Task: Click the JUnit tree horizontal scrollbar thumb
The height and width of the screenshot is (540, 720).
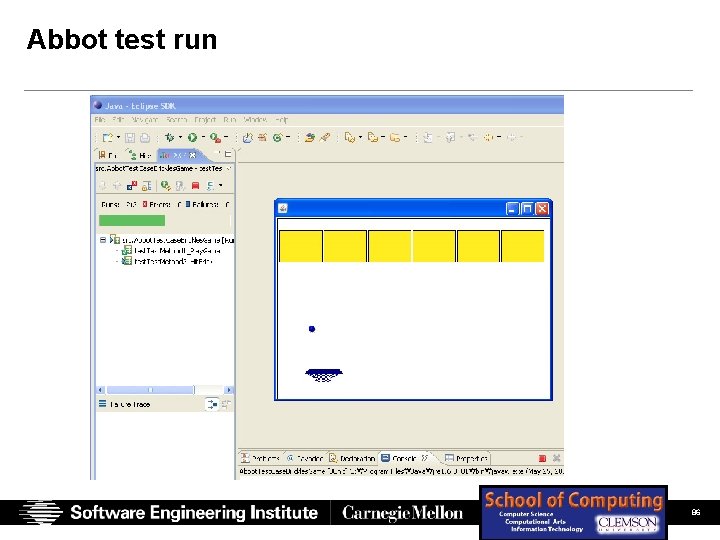Action: click(150, 390)
